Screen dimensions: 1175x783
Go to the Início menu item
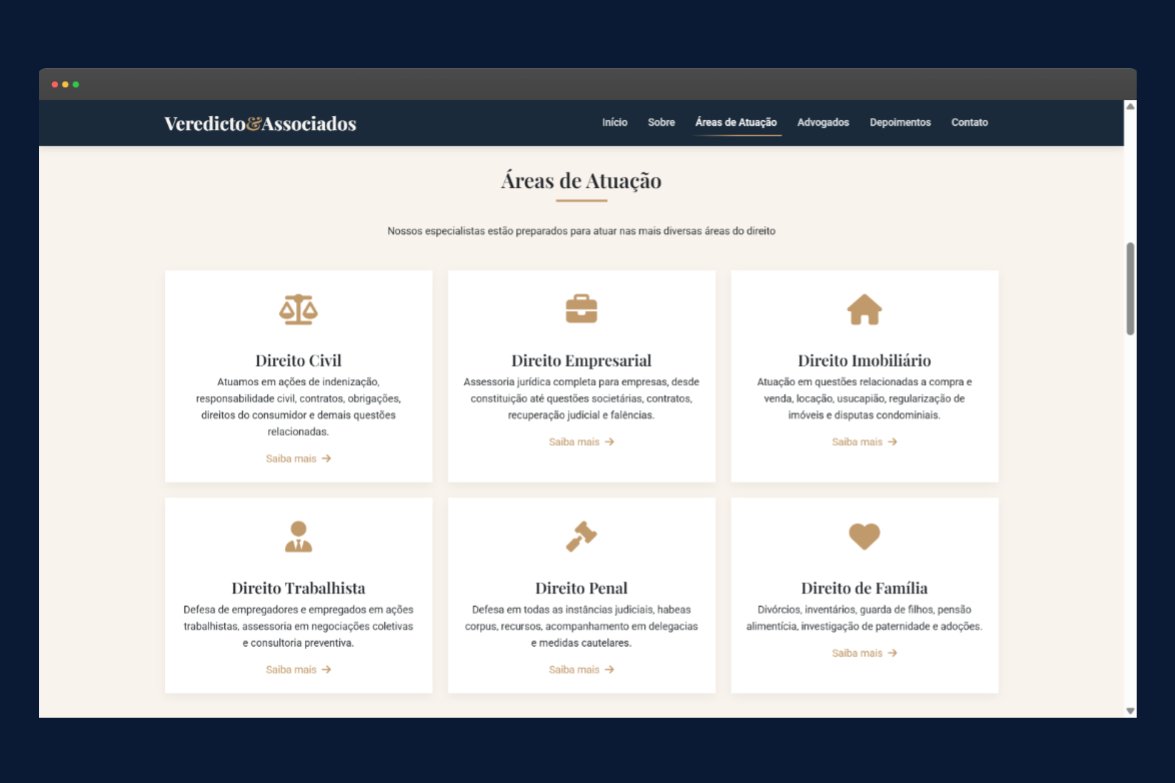[x=615, y=123]
